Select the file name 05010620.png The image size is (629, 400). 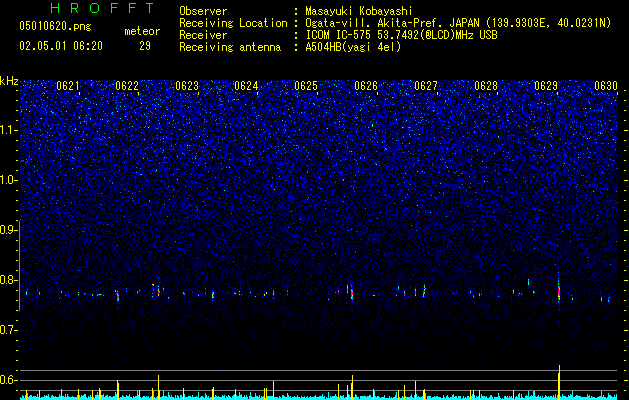[x=55, y=27]
